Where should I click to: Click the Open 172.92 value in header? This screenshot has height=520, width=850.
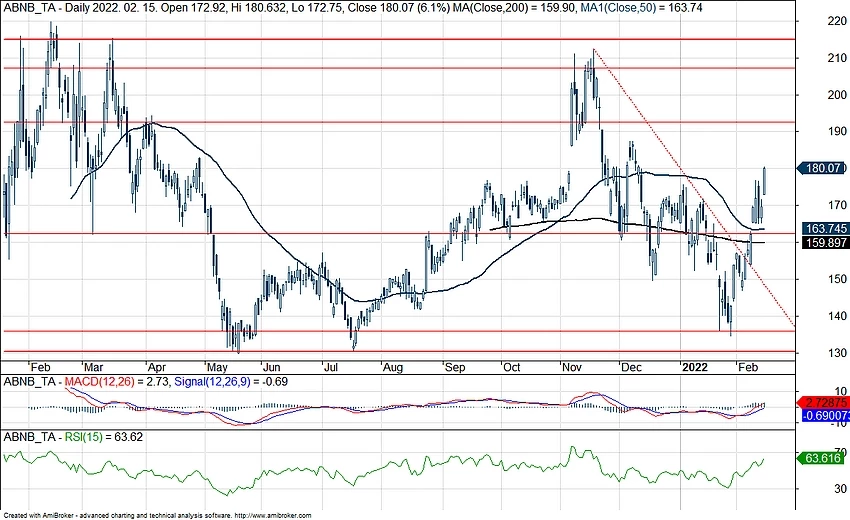(195, 8)
